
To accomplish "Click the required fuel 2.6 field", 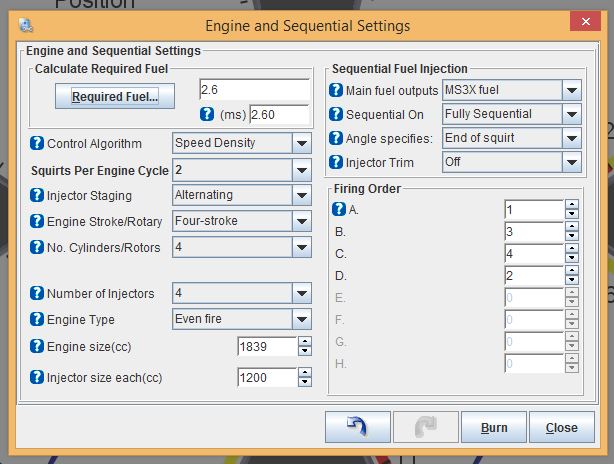I will [255, 90].
